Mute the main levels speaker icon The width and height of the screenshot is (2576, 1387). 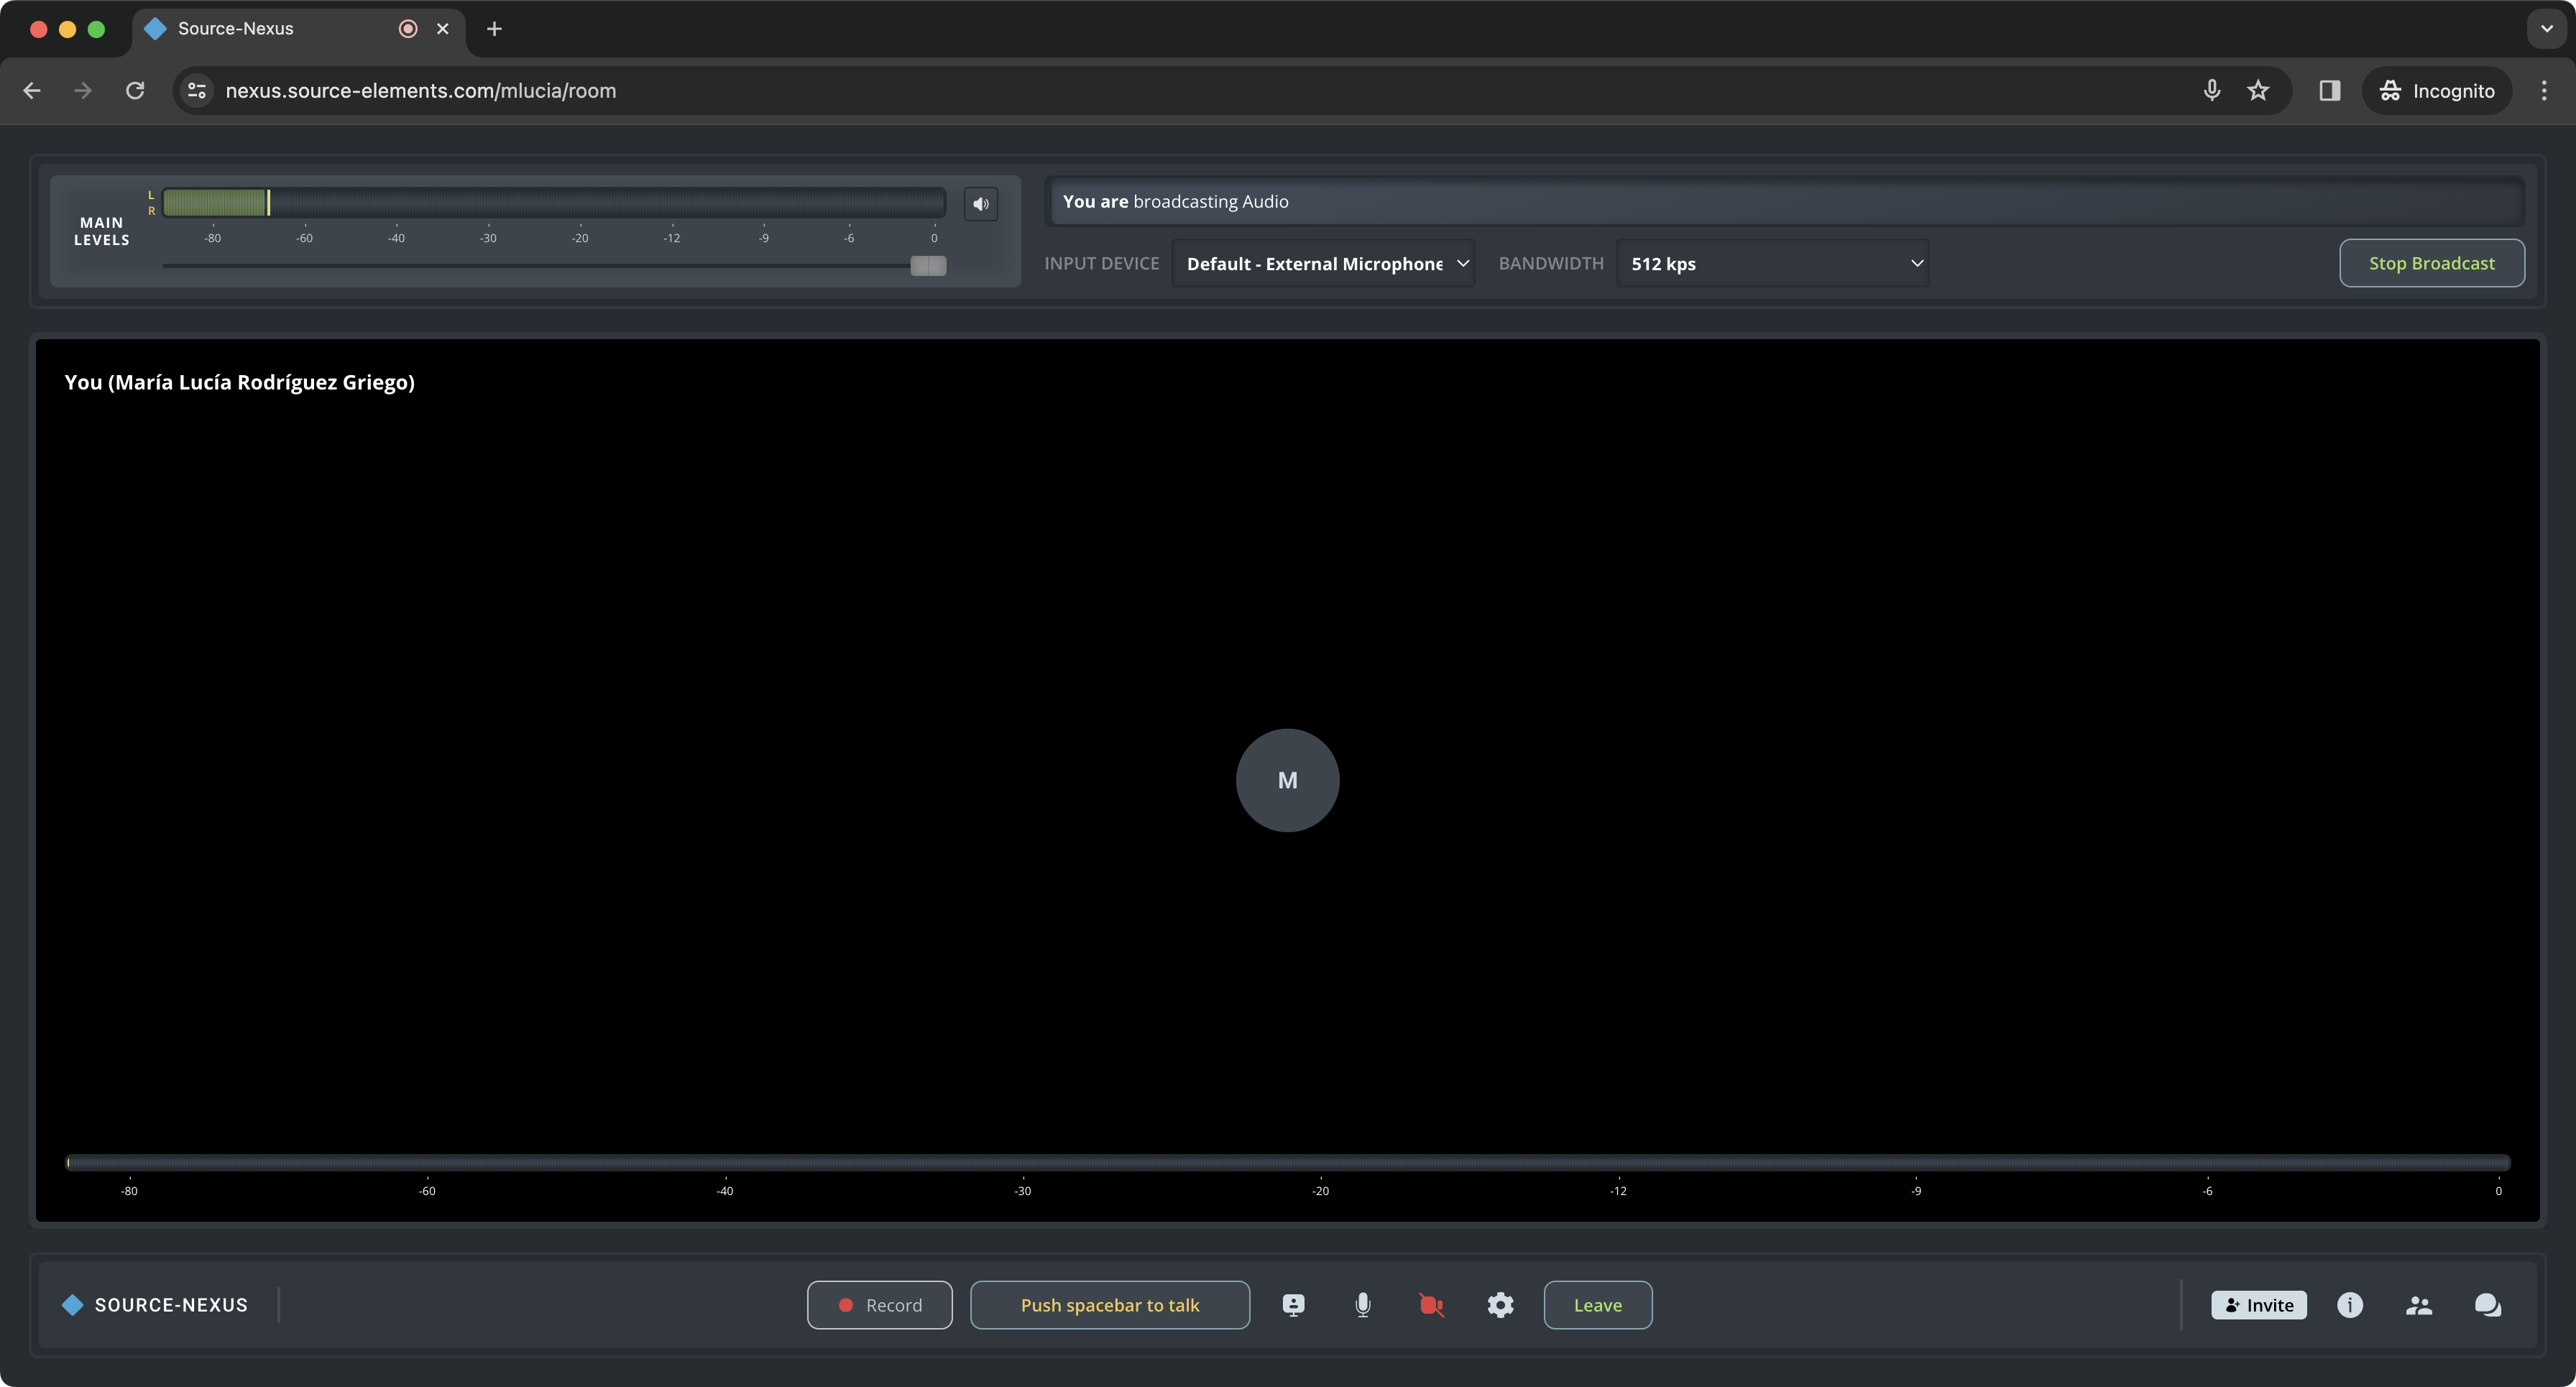980,204
